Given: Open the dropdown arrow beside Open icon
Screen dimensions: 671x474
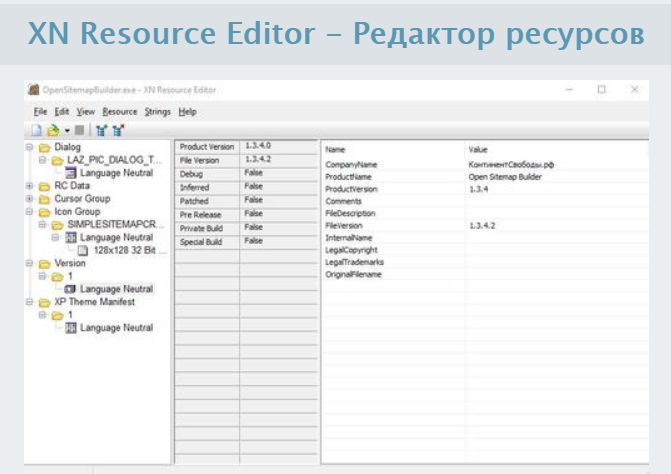Looking at the screenshot, I should (x=65, y=131).
